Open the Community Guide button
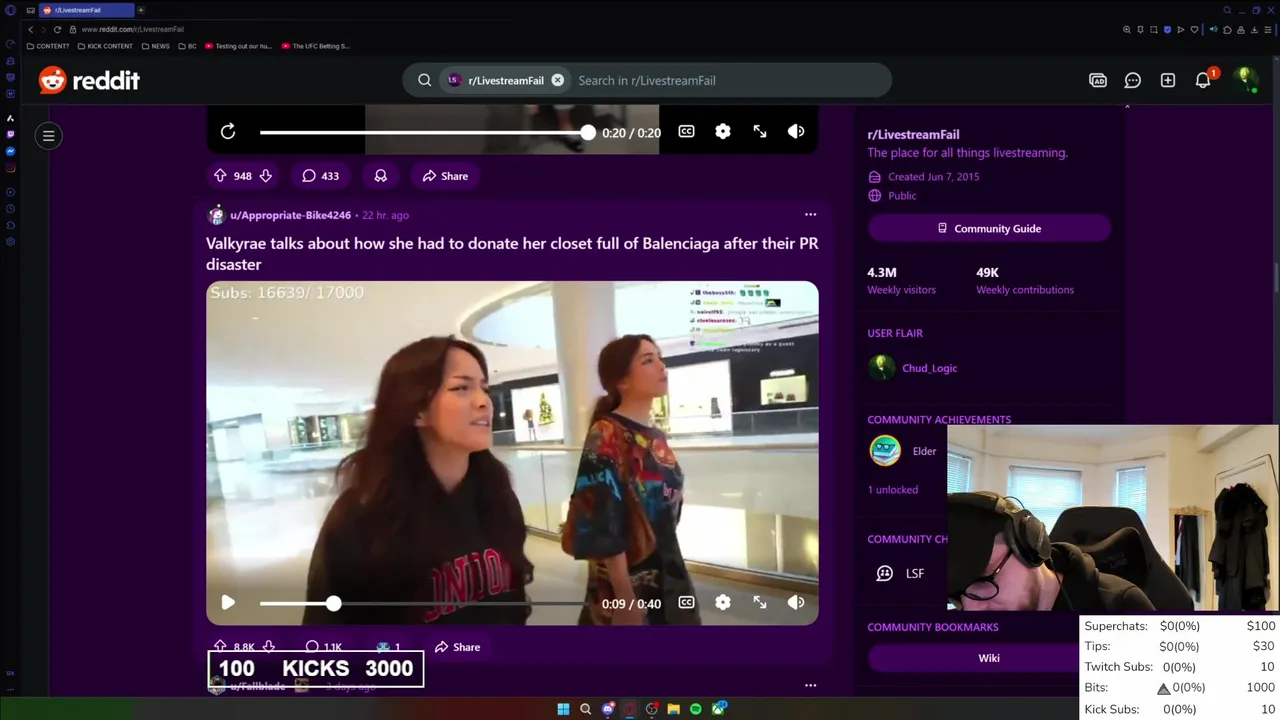1280x720 pixels. pos(989,229)
